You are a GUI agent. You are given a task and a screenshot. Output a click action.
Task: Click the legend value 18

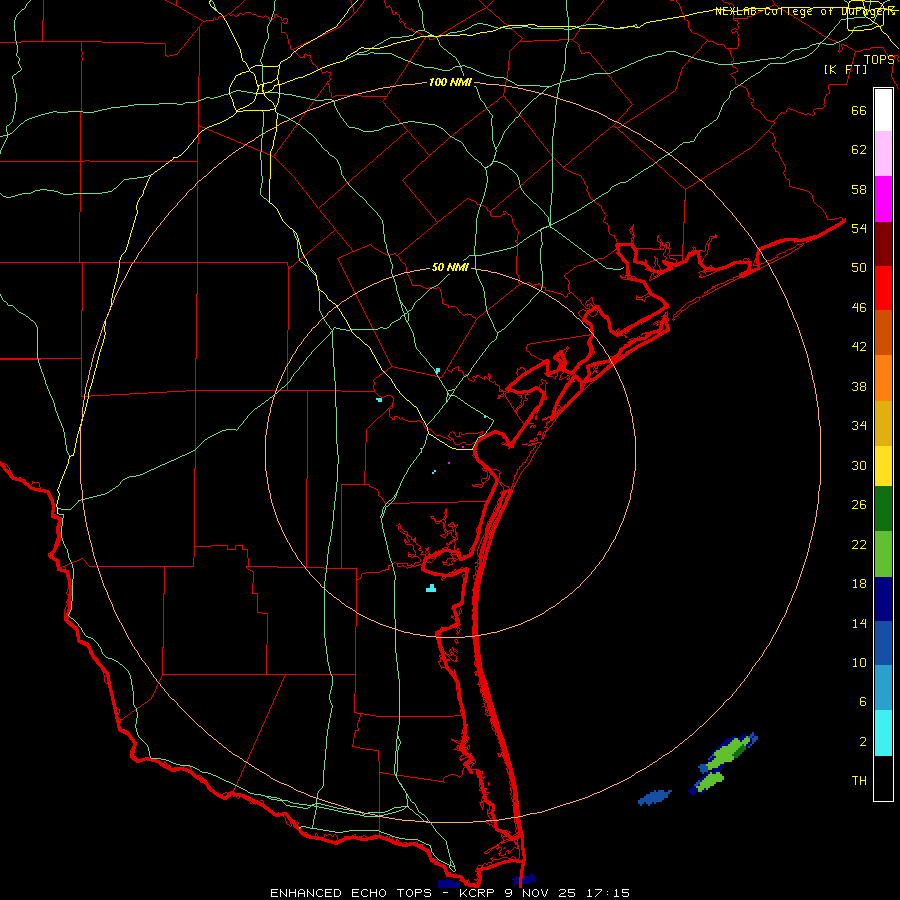point(859,584)
